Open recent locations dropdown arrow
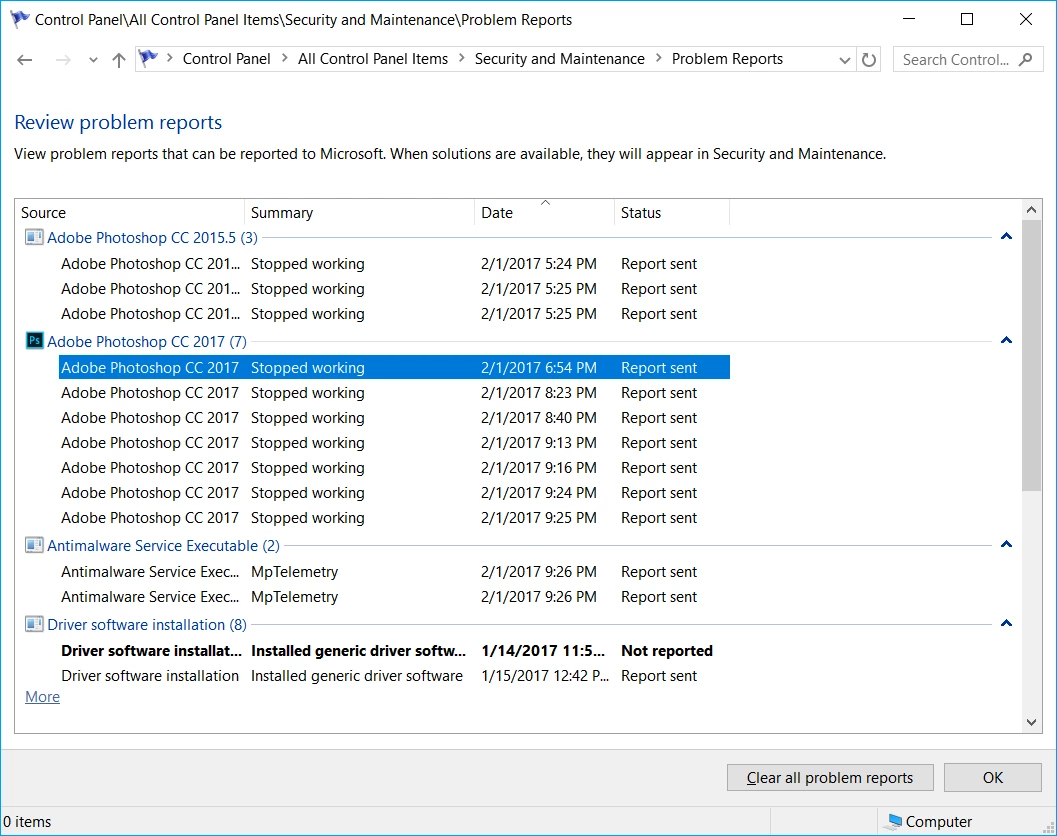The image size is (1057, 836). point(93,60)
